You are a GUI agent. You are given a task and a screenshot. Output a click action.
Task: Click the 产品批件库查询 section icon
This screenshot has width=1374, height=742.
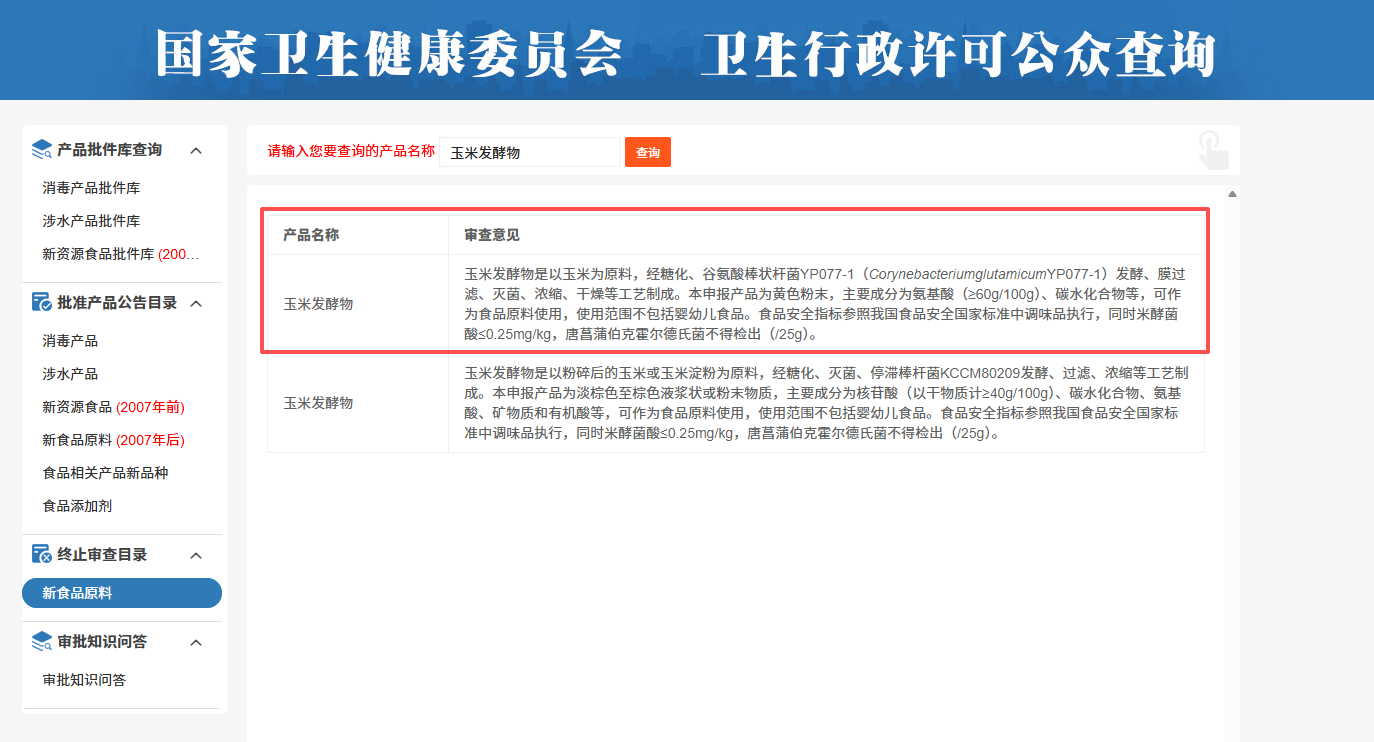click(x=41, y=150)
